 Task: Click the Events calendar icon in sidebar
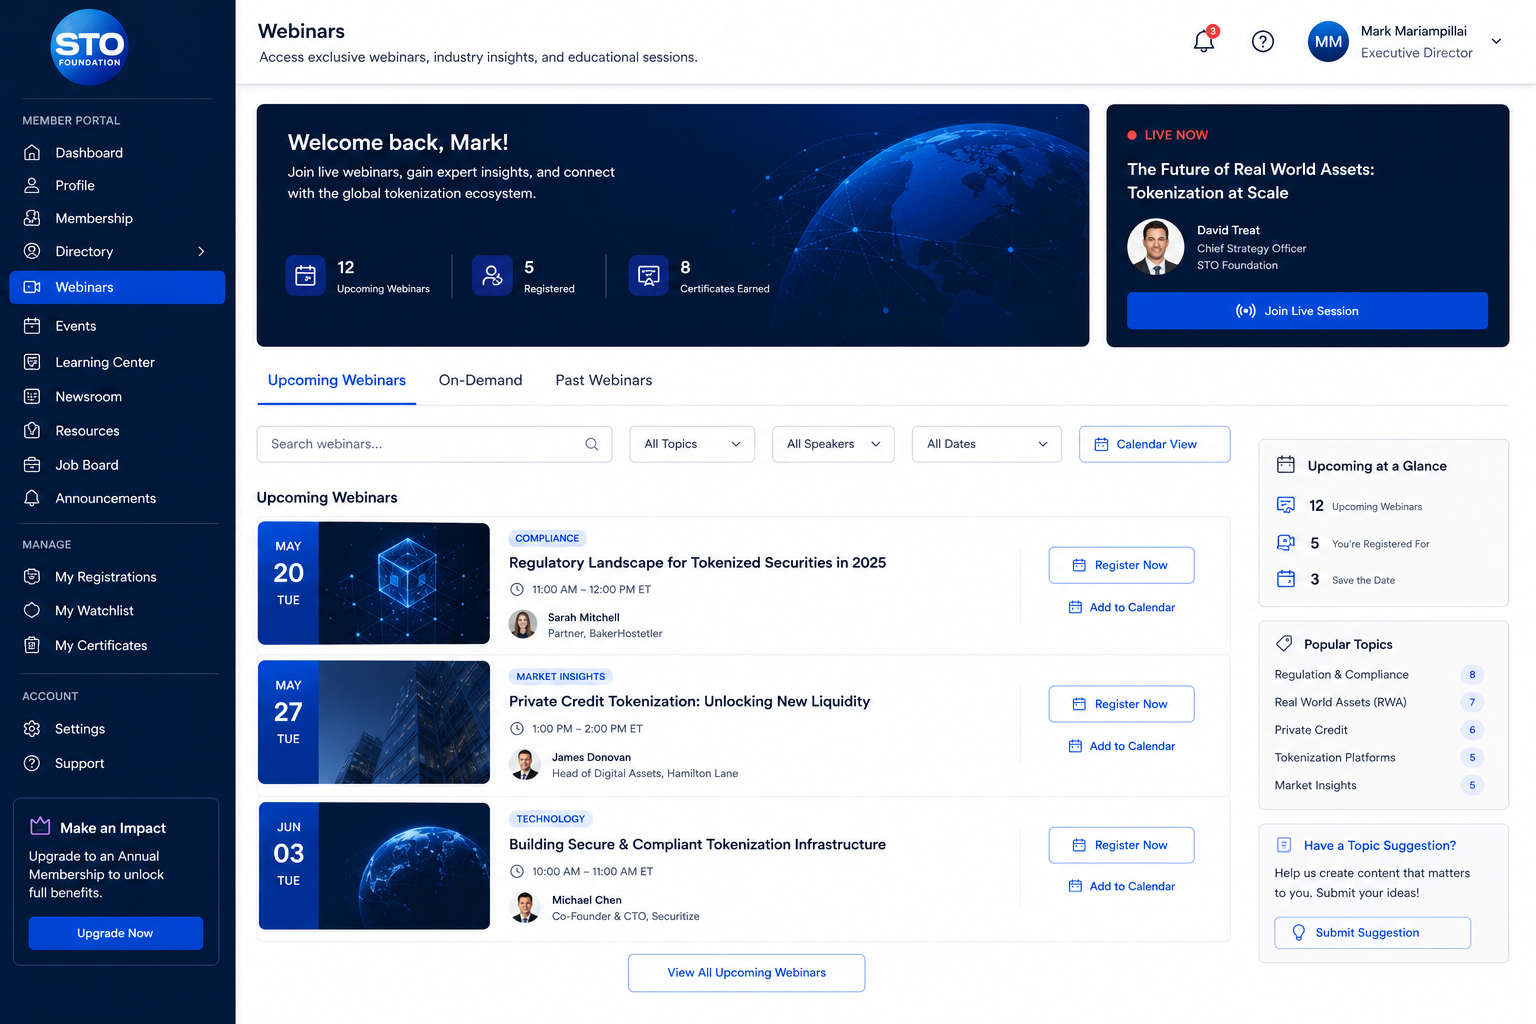[32, 326]
